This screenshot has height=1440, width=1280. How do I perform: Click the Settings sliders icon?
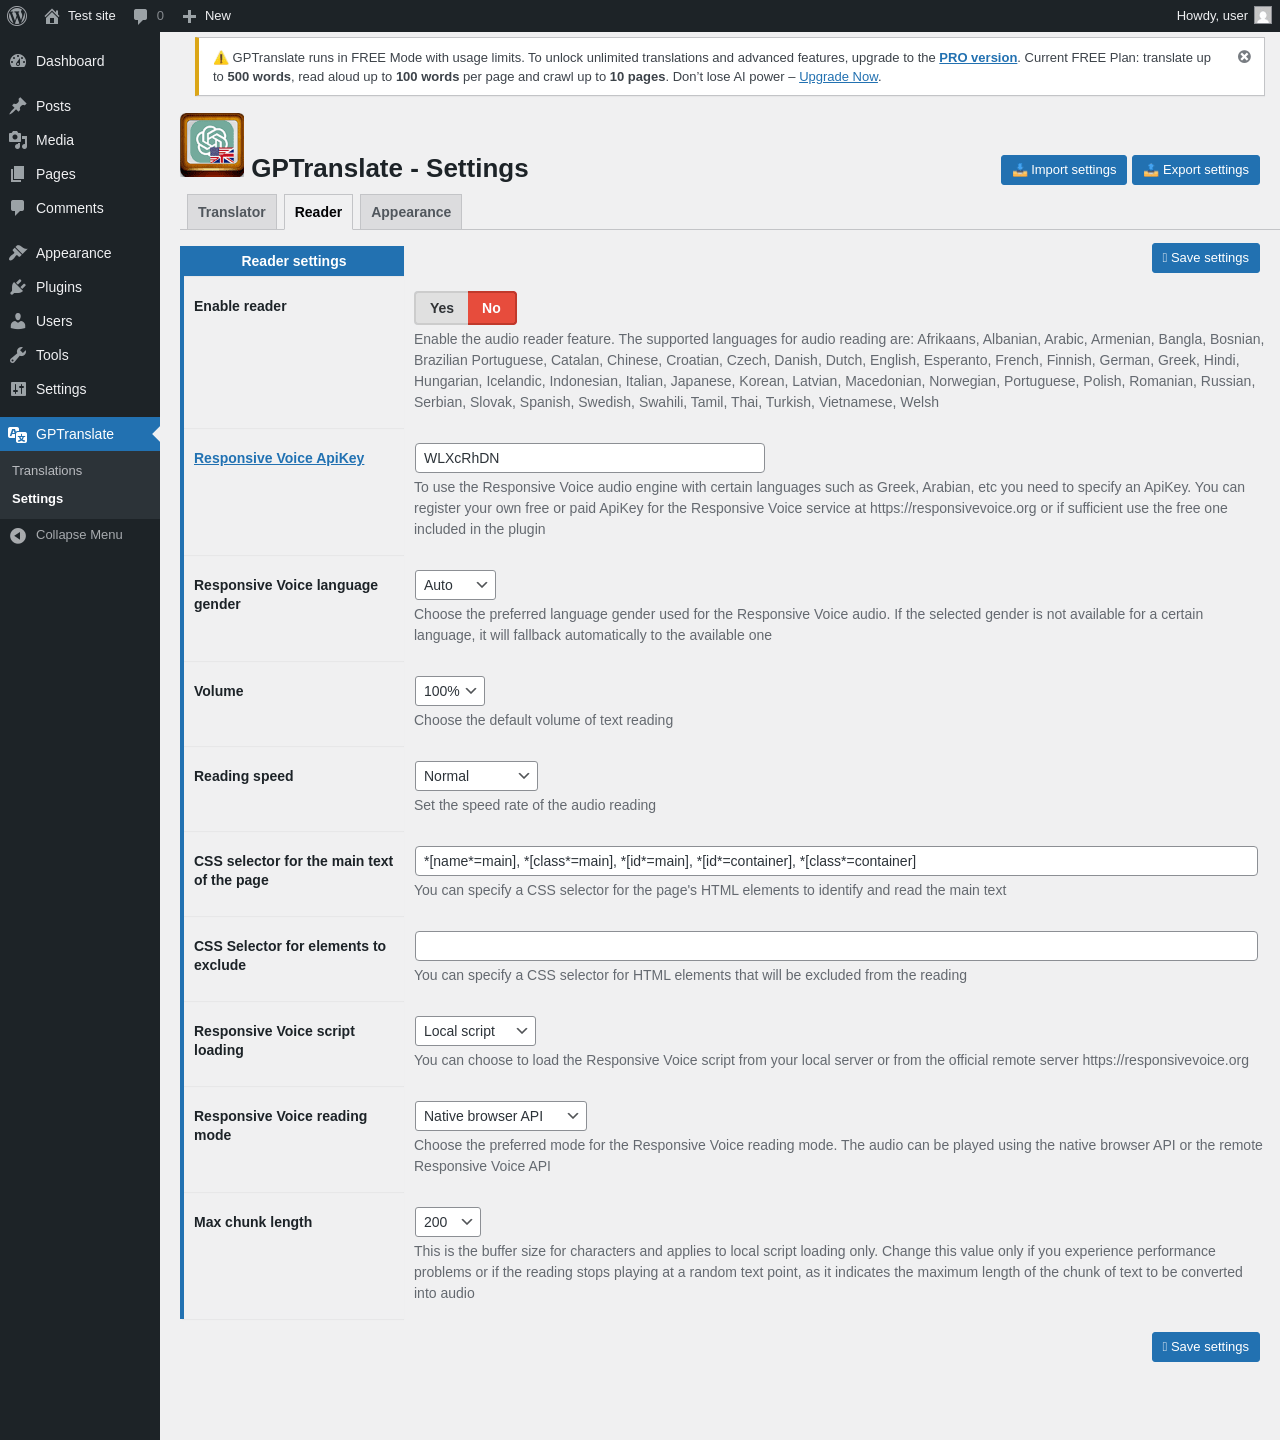coord(18,389)
